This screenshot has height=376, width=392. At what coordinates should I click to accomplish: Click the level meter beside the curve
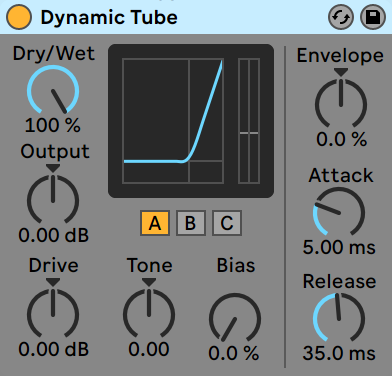coord(249,121)
